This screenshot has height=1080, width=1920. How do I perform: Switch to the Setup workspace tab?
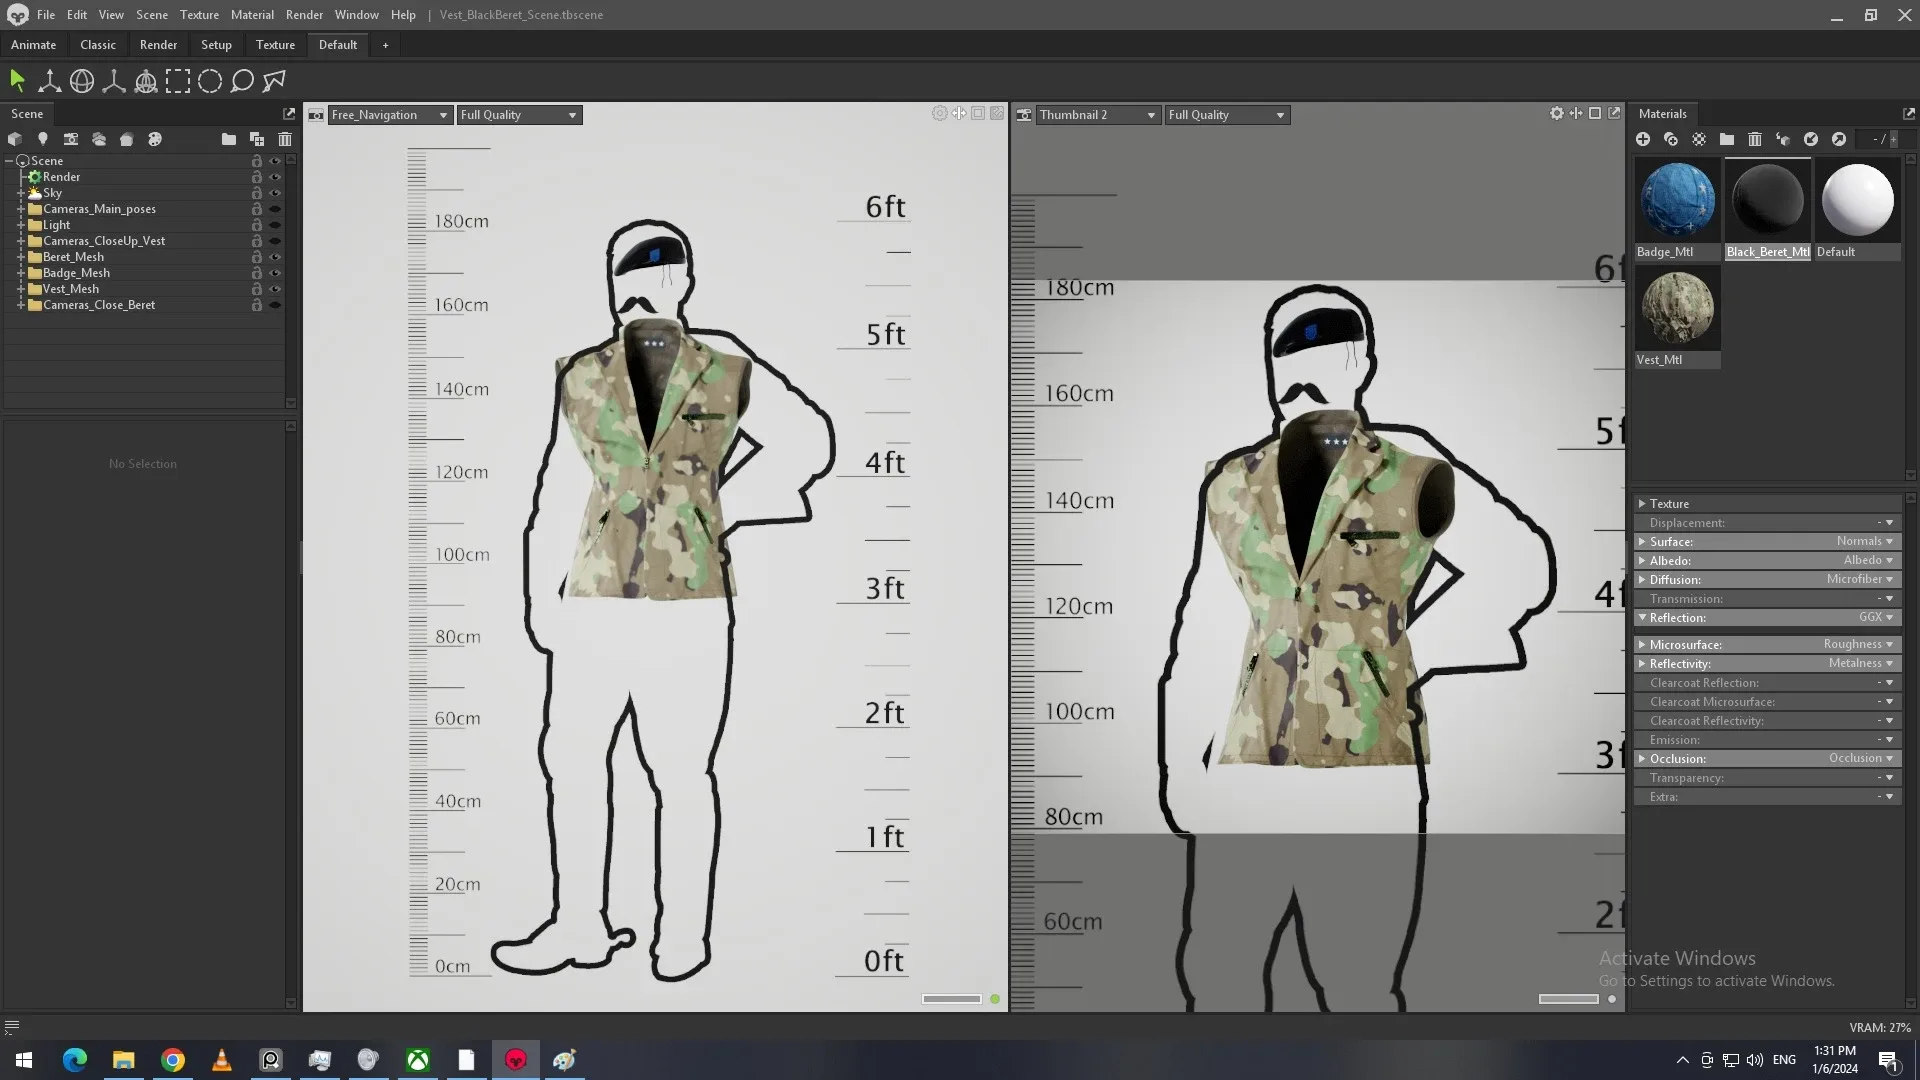216,45
